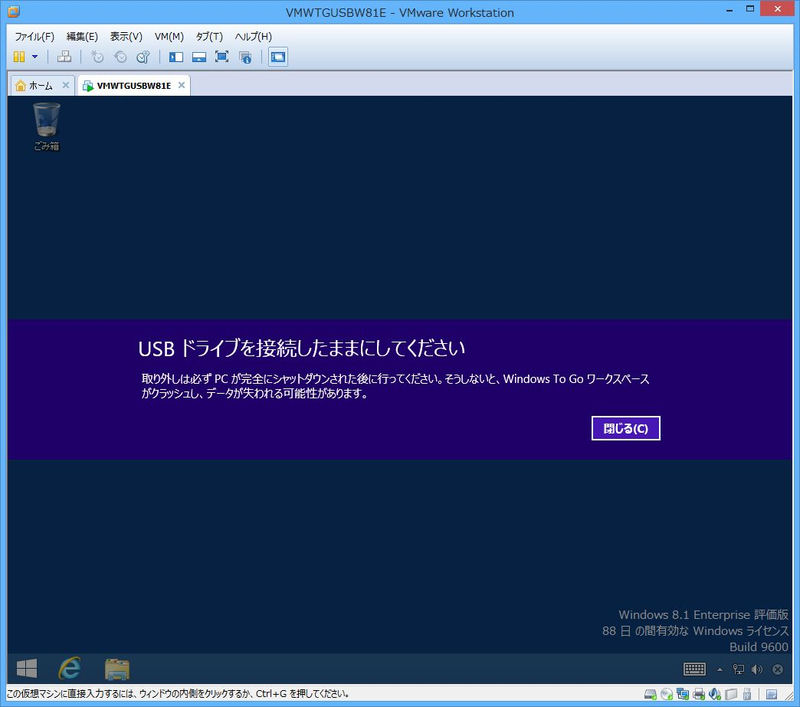Open the ファイル(F) menu
The height and width of the screenshot is (707, 800).
34,37
